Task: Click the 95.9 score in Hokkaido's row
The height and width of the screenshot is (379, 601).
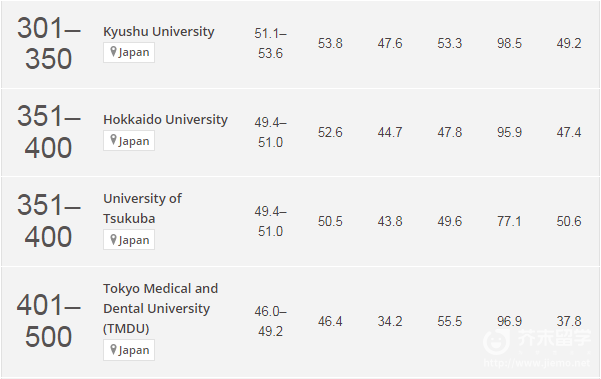Action: pos(509,132)
